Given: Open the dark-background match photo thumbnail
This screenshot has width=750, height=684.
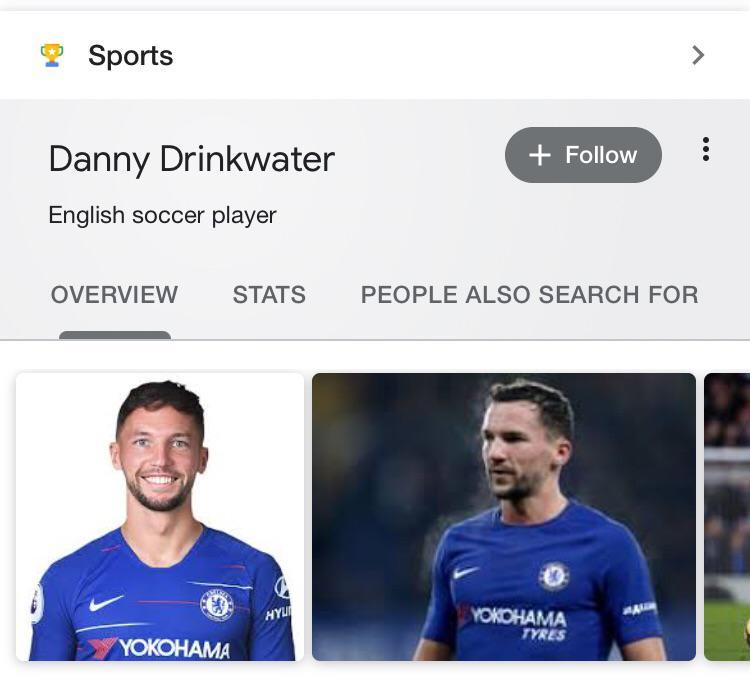Looking at the screenshot, I should [503, 516].
